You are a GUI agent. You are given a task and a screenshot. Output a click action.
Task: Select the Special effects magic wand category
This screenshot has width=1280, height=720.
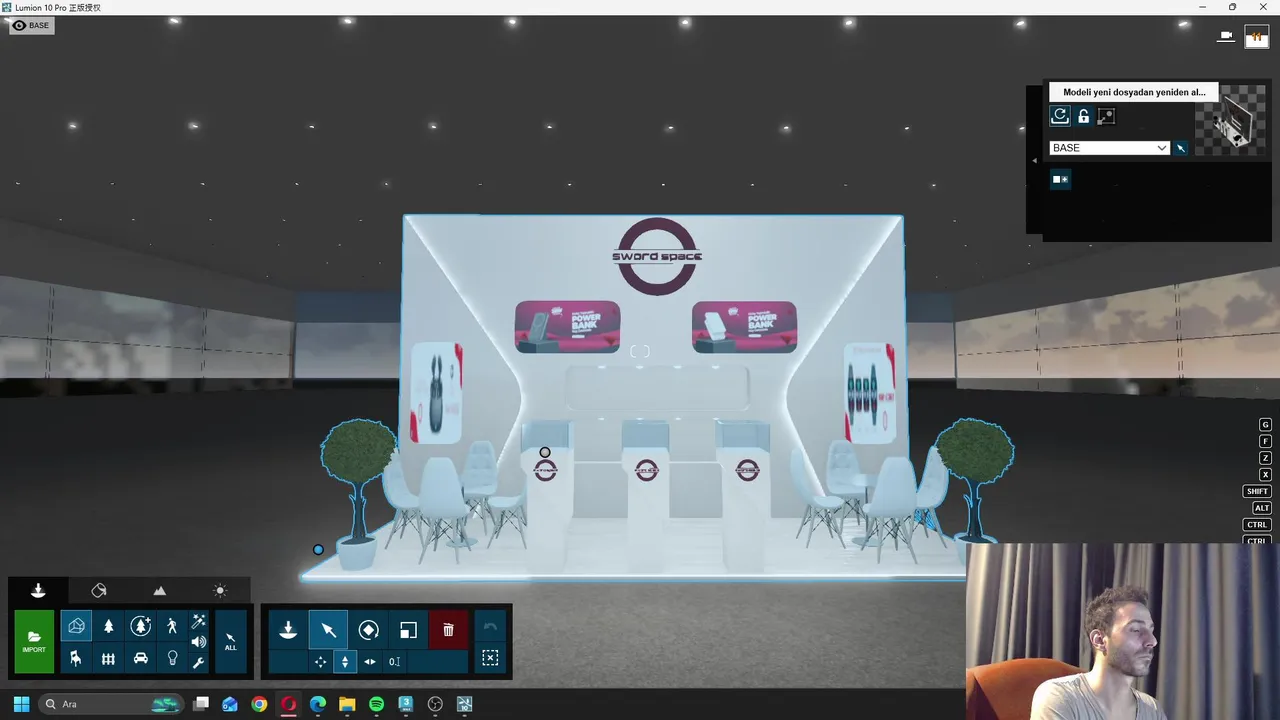[199, 622]
